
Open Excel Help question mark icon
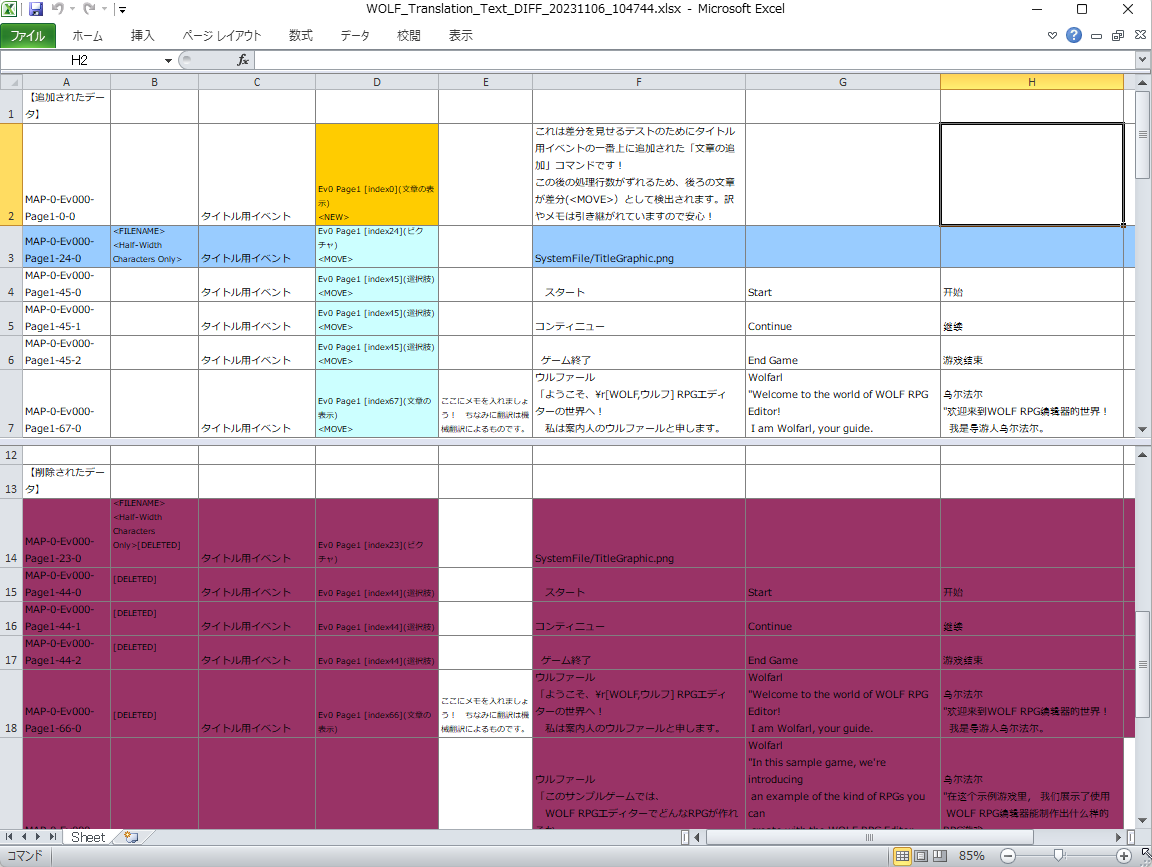pyautogui.click(x=1074, y=35)
